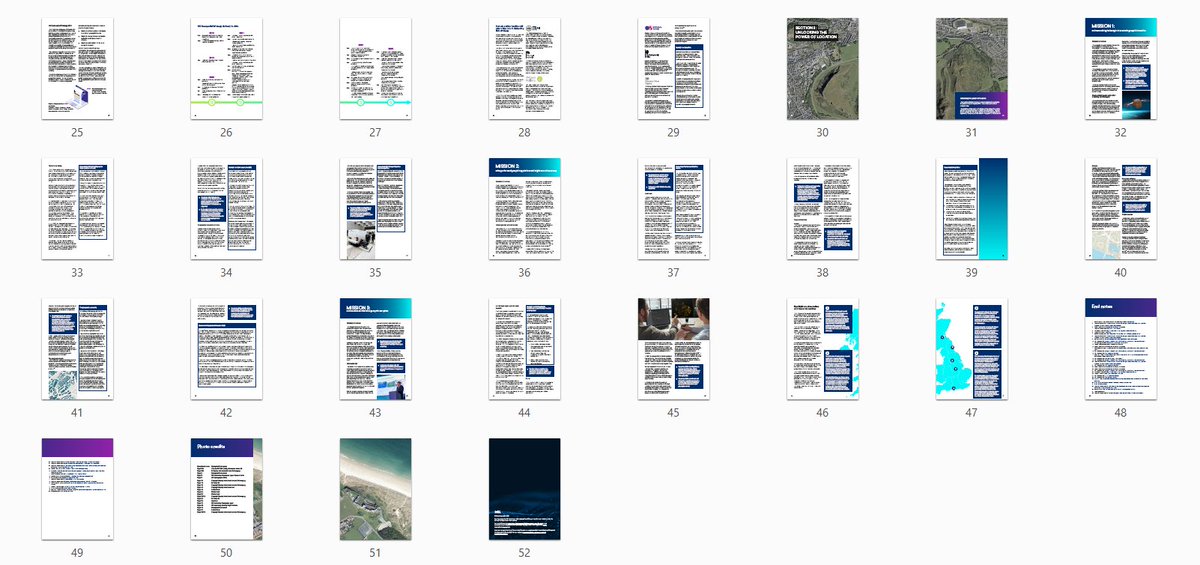This screenshot has width=1200, height=565.
Task: Select page 33 thumbnail
Action: [77, 209]
